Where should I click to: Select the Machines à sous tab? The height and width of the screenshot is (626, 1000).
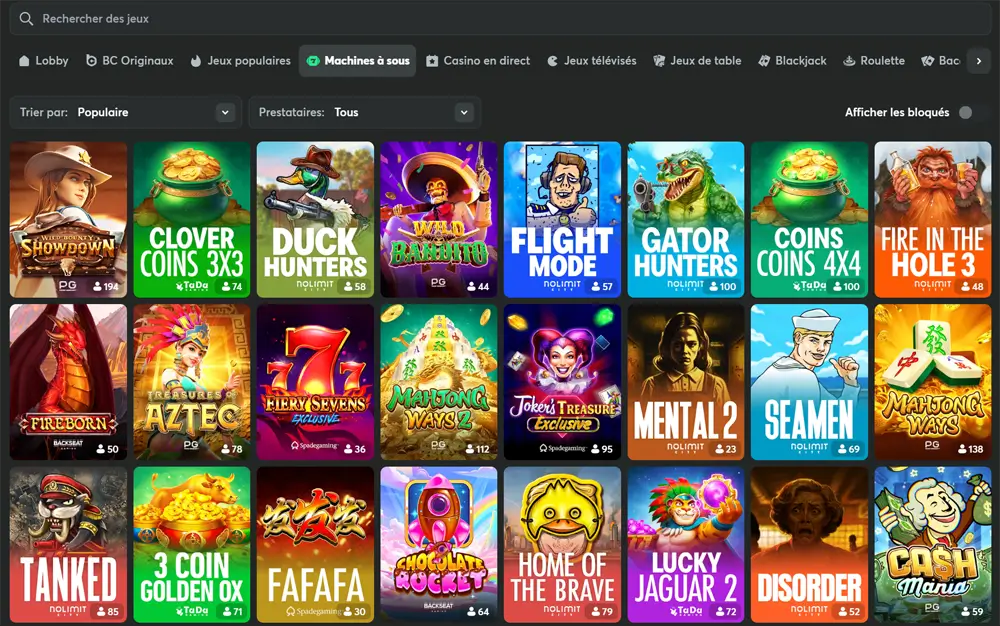(357, 61)
